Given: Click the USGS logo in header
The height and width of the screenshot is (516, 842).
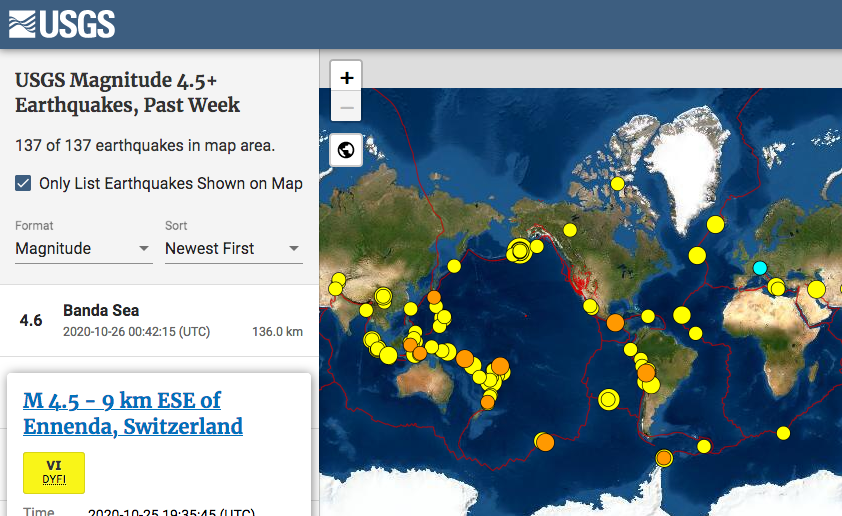Looking at the screenshot, I should 62,24.
